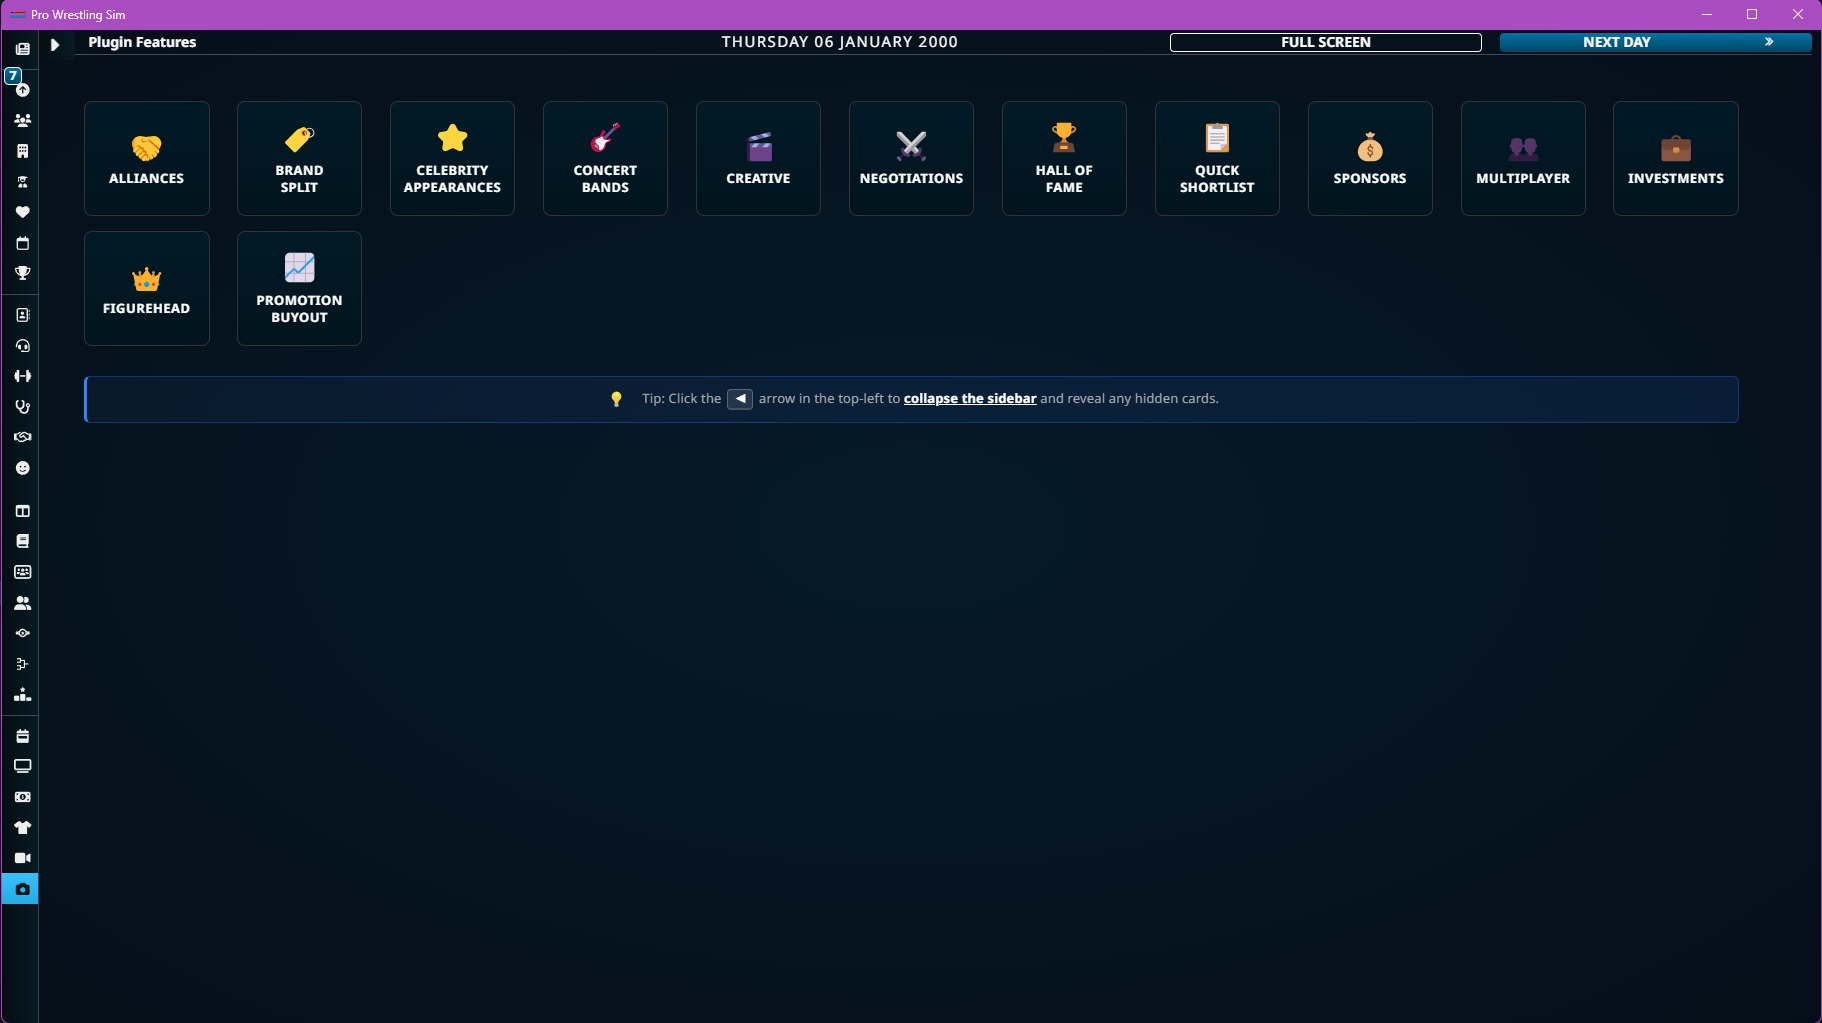Click the trophy icon in the sidebar
The image size is (1822, 1023).
[22, 273]
